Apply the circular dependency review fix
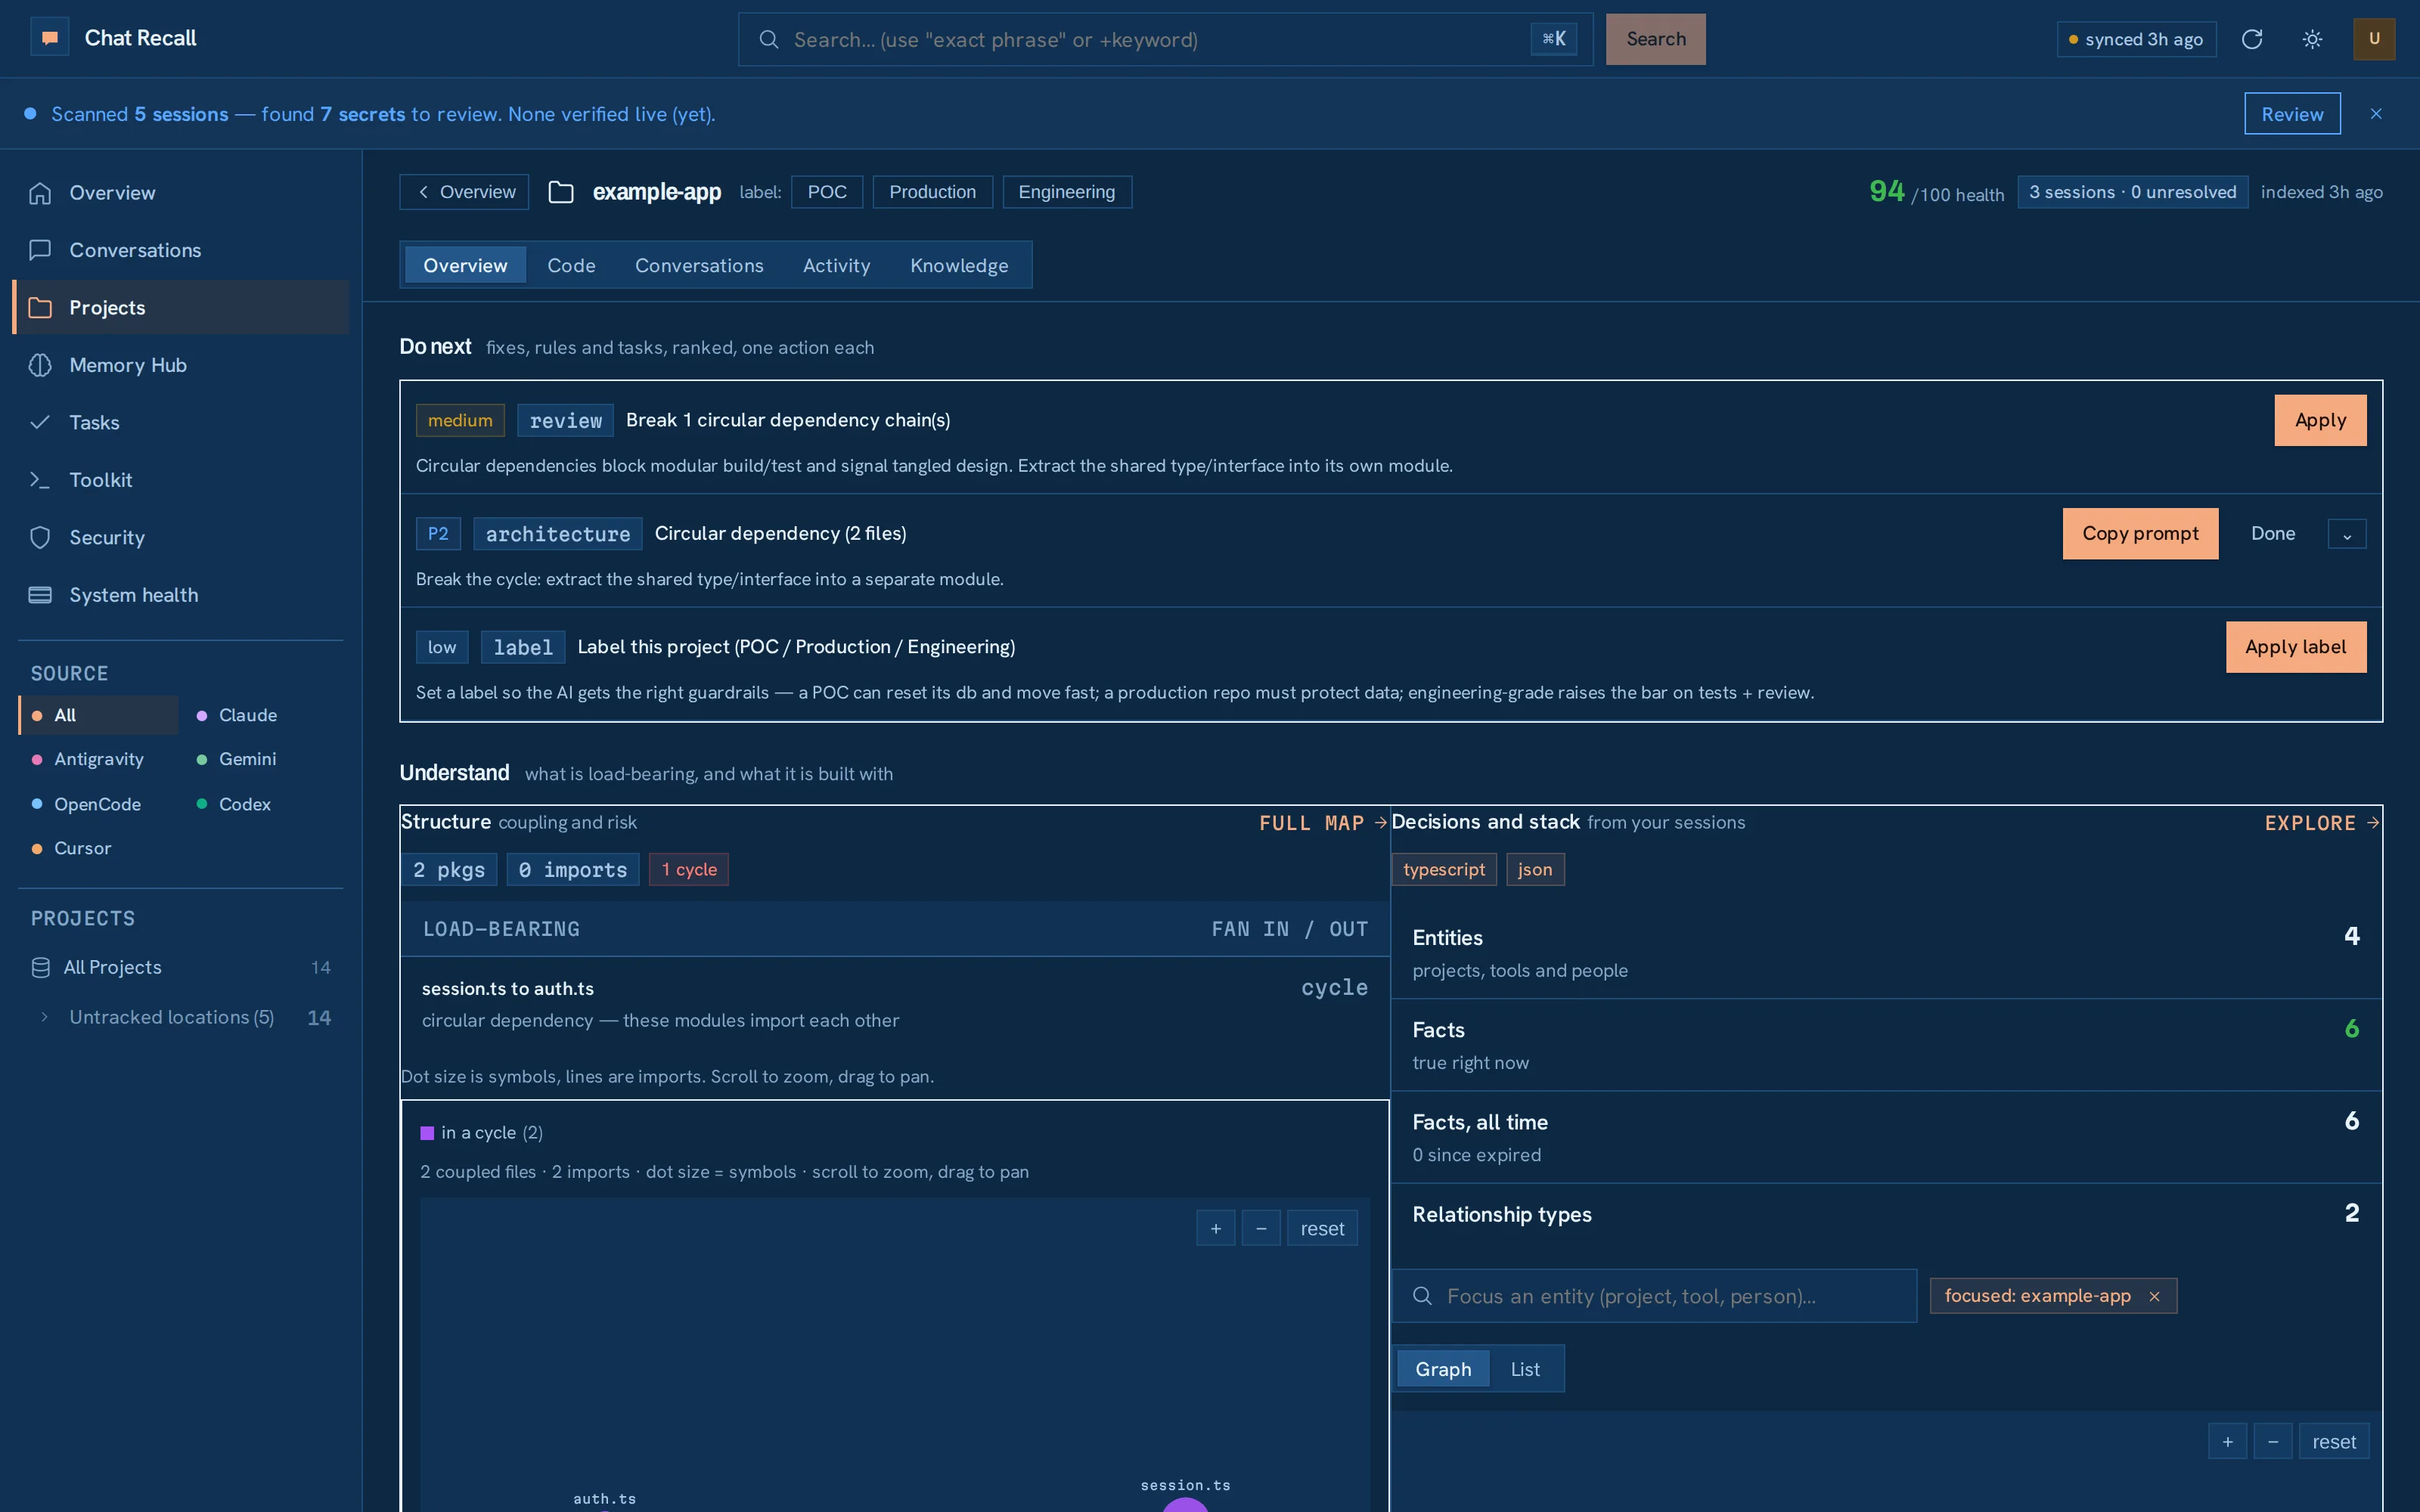 2320,420
